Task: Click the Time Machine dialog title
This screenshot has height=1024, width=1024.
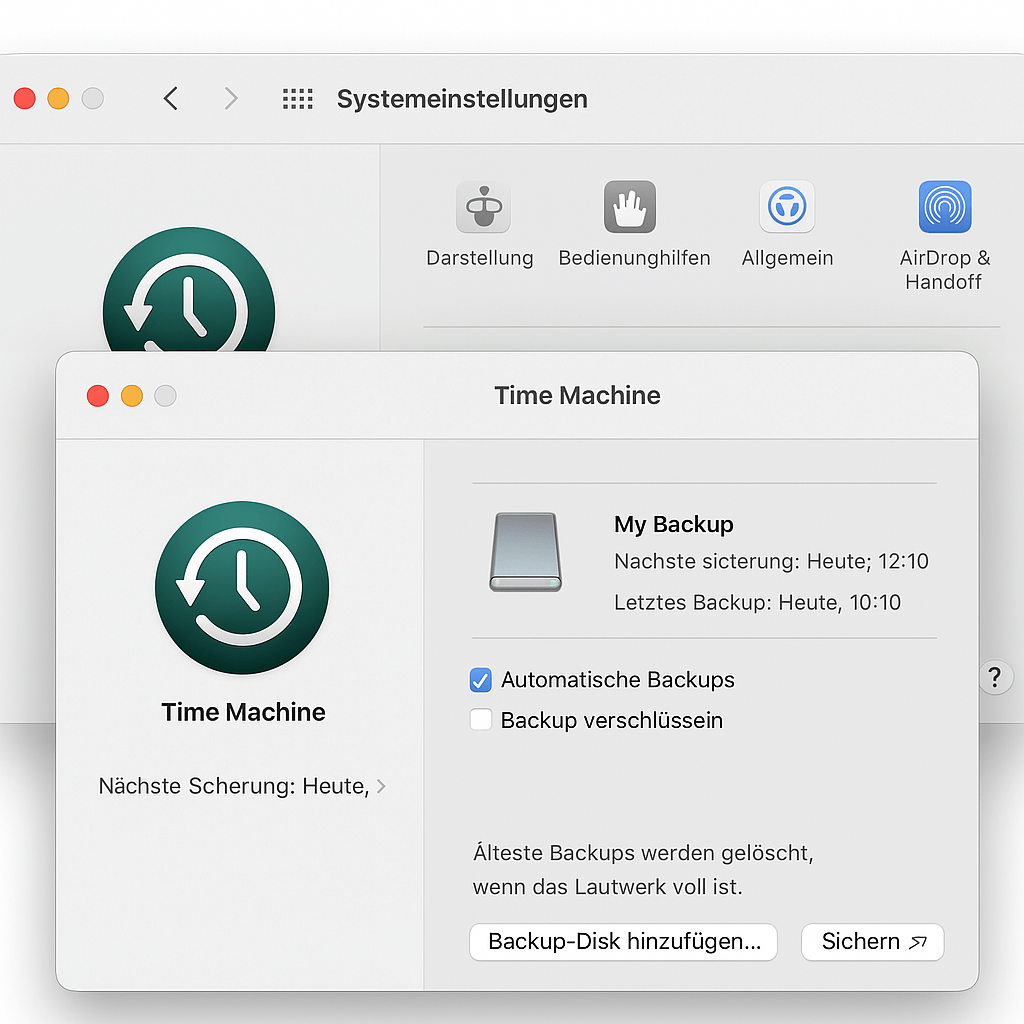Action: [x=577, y=396]
